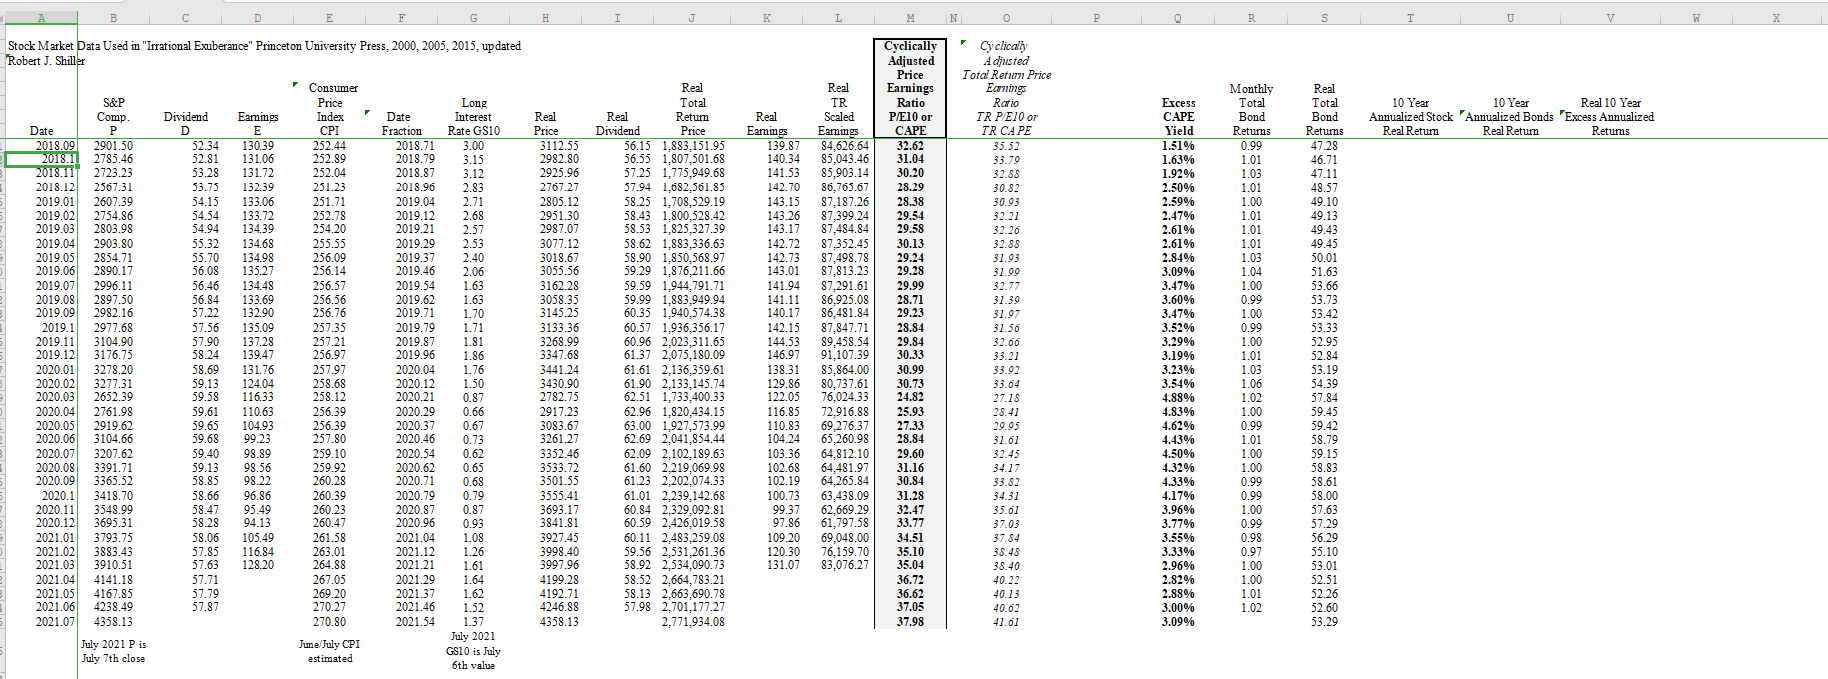Click TR CAPE value 41.61
The height and width of the screenshot is (679, 1828).
pos(1006,621)
